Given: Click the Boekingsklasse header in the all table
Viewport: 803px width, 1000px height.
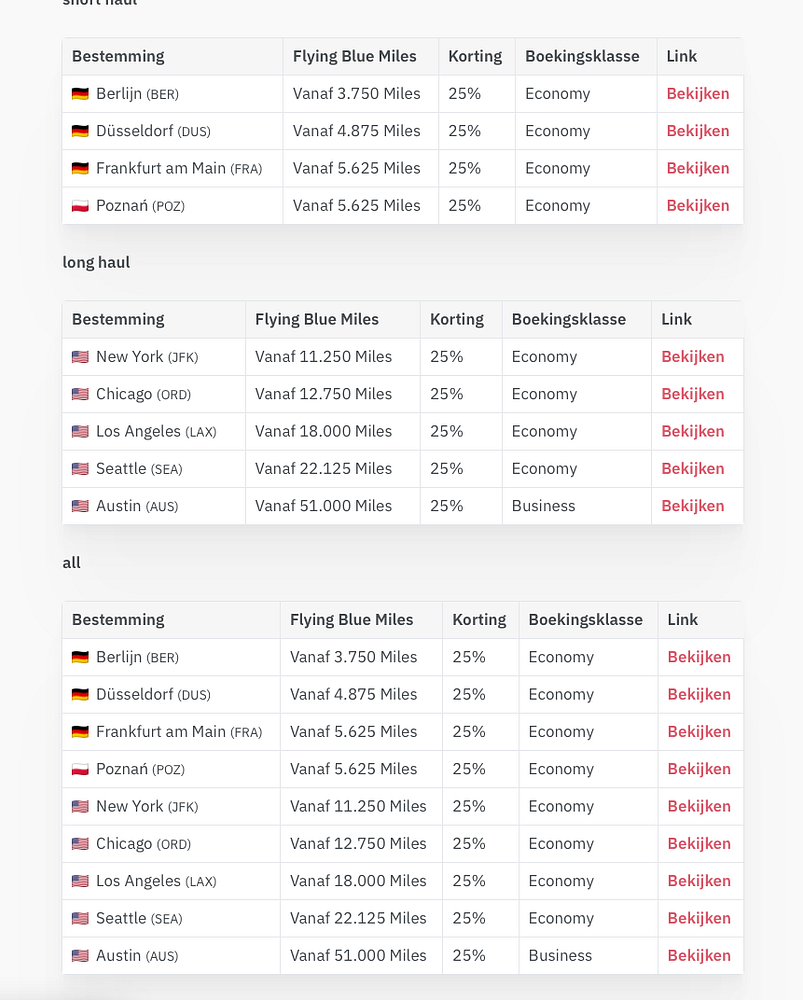Looking at the screenshot, I should click(585, 620).
